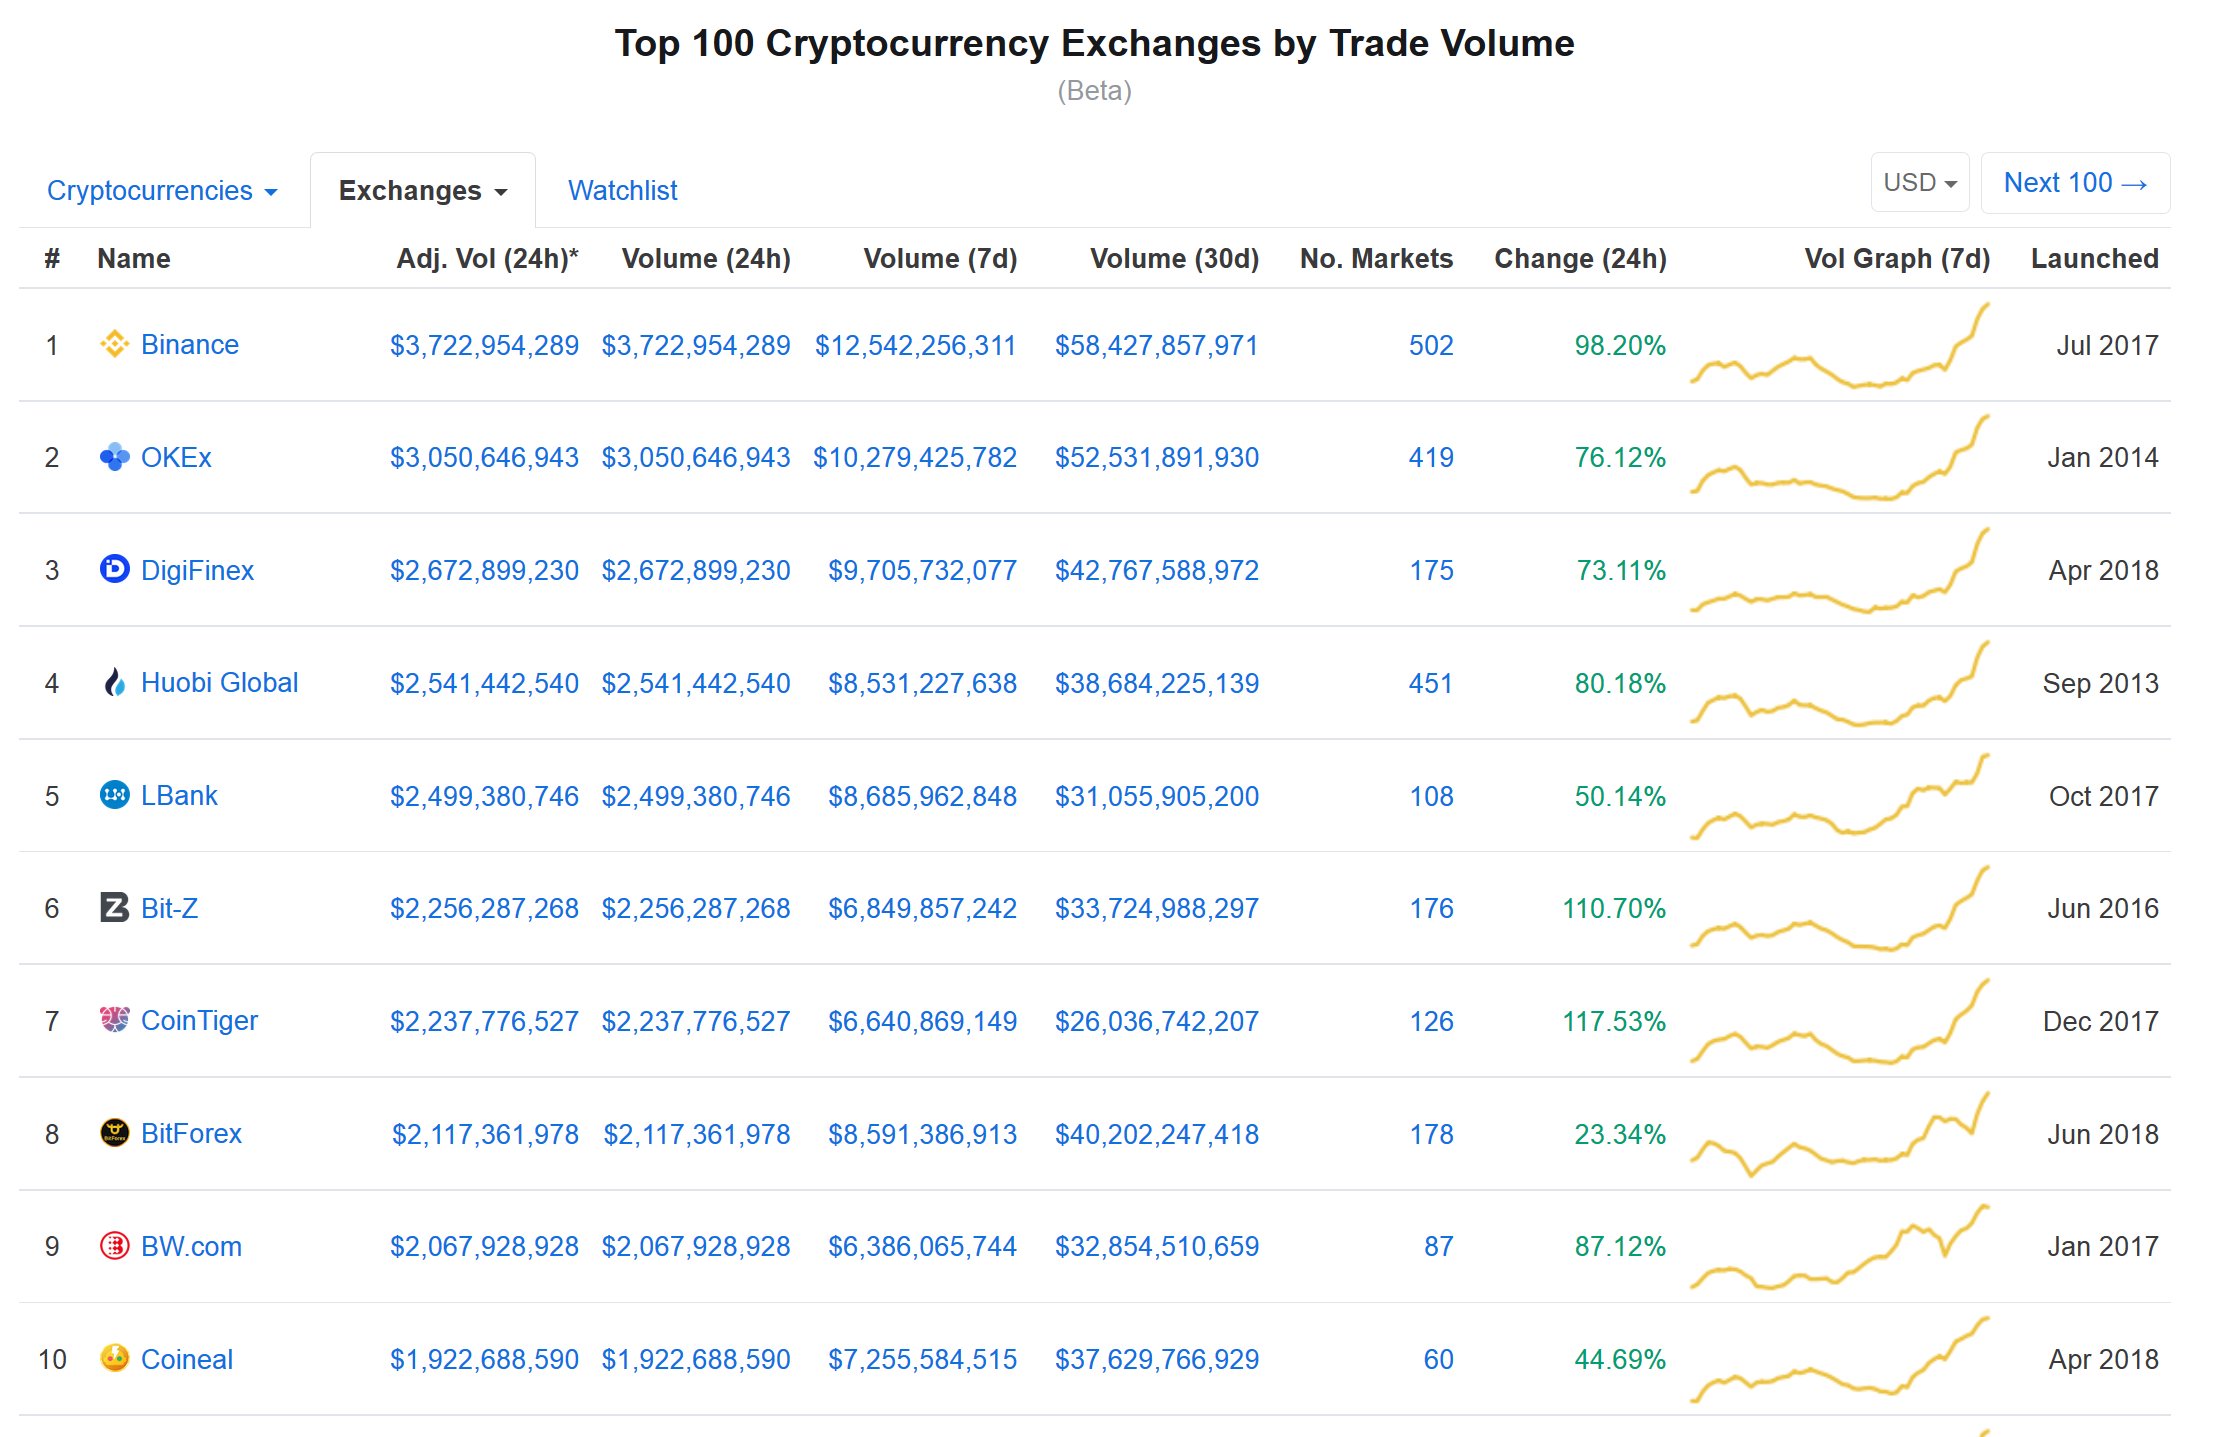Viewport: 2229px width, 1437px height.
Task: View LBank 7-day volume graph
Action: (1840, 796)
